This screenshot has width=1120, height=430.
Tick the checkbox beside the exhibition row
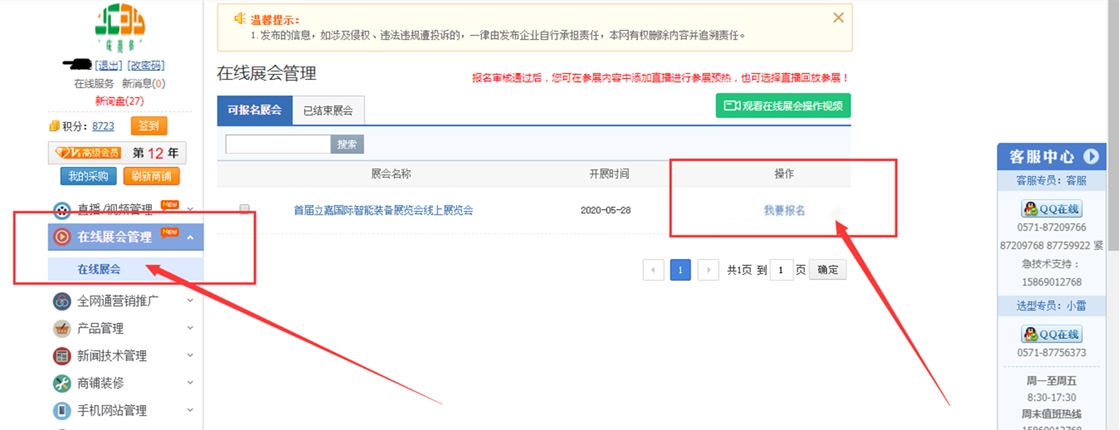tap(245, 210)
